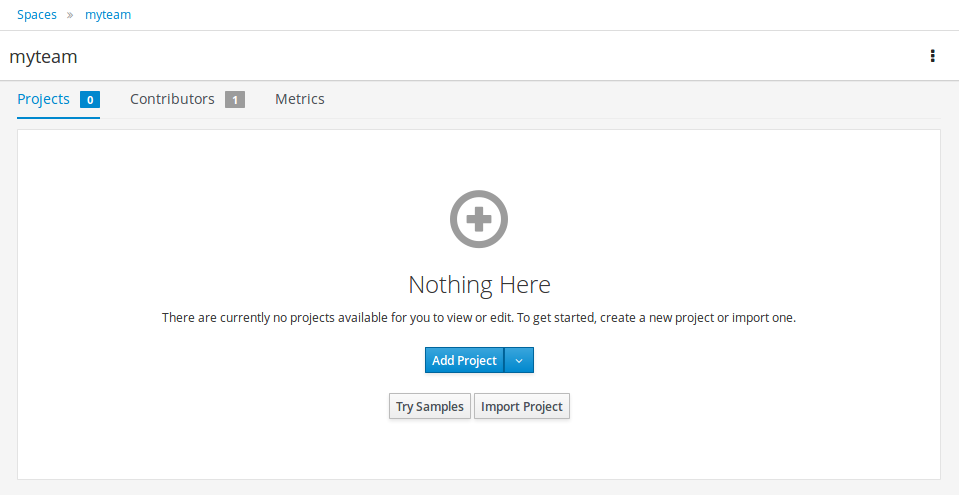Click the Try Samples button
The image size is (959, 495).
430,407
